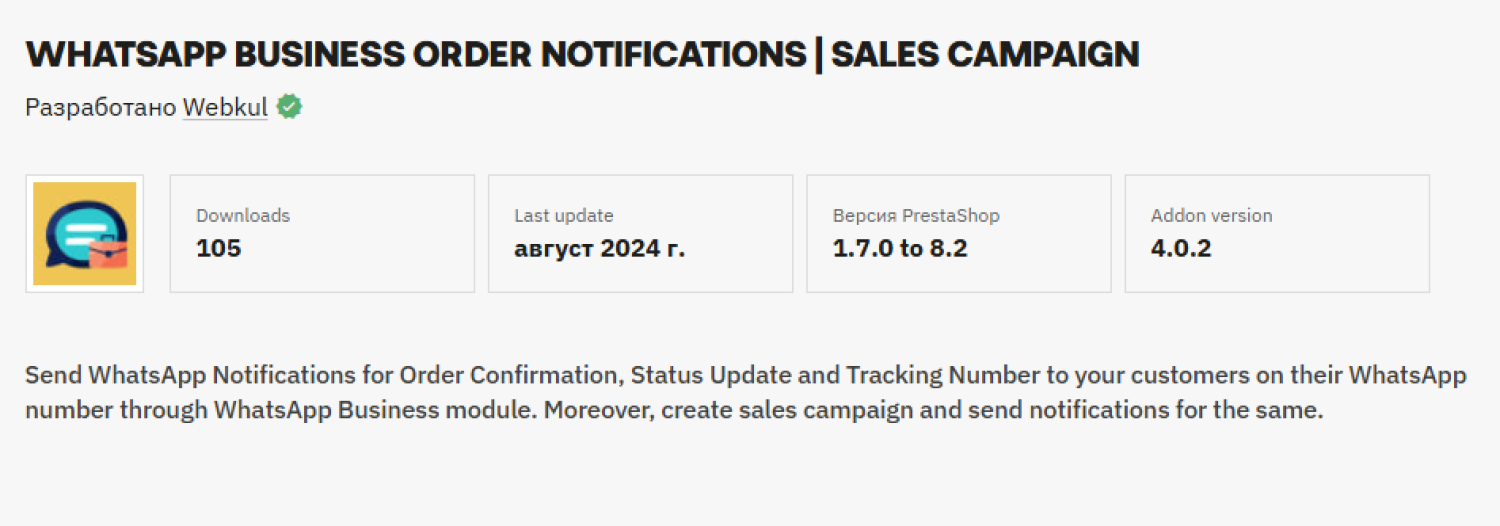Select the "август 2024 г." update date
This screenshot has width=1500, height=526.
[x=600, y=248]
